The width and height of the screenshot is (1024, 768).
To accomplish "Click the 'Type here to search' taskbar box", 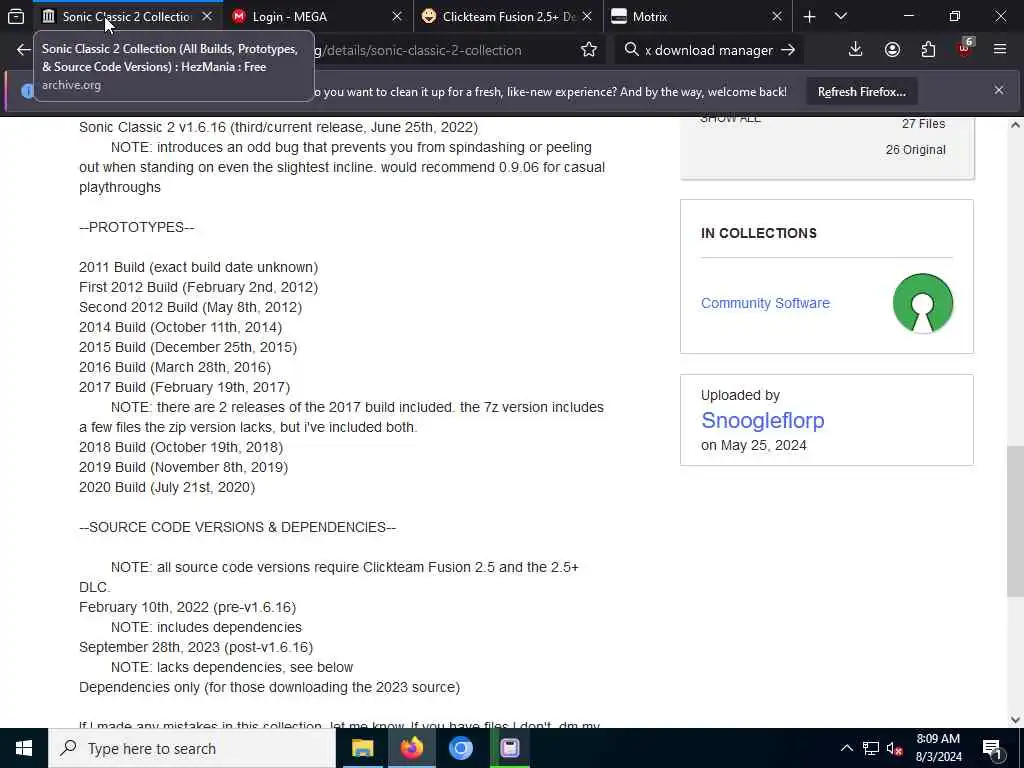I will pyautogui.click(x=192, y=748).
